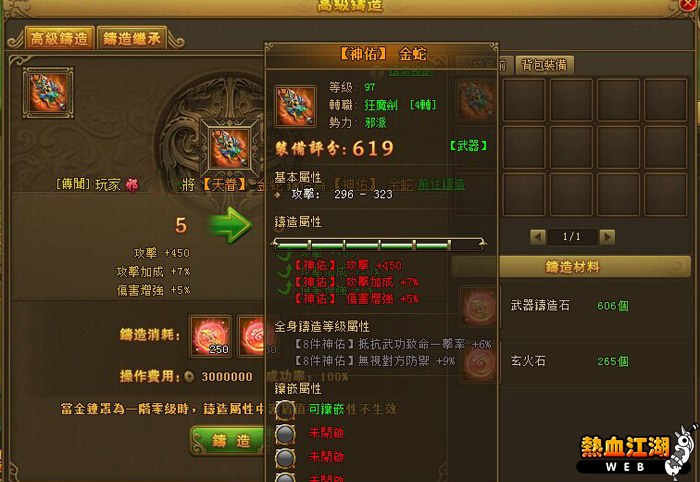Screen dimensions: 700x482
Task: Click the green 鑄造 button
Action: pyautogui.click(x=231, y=440)
